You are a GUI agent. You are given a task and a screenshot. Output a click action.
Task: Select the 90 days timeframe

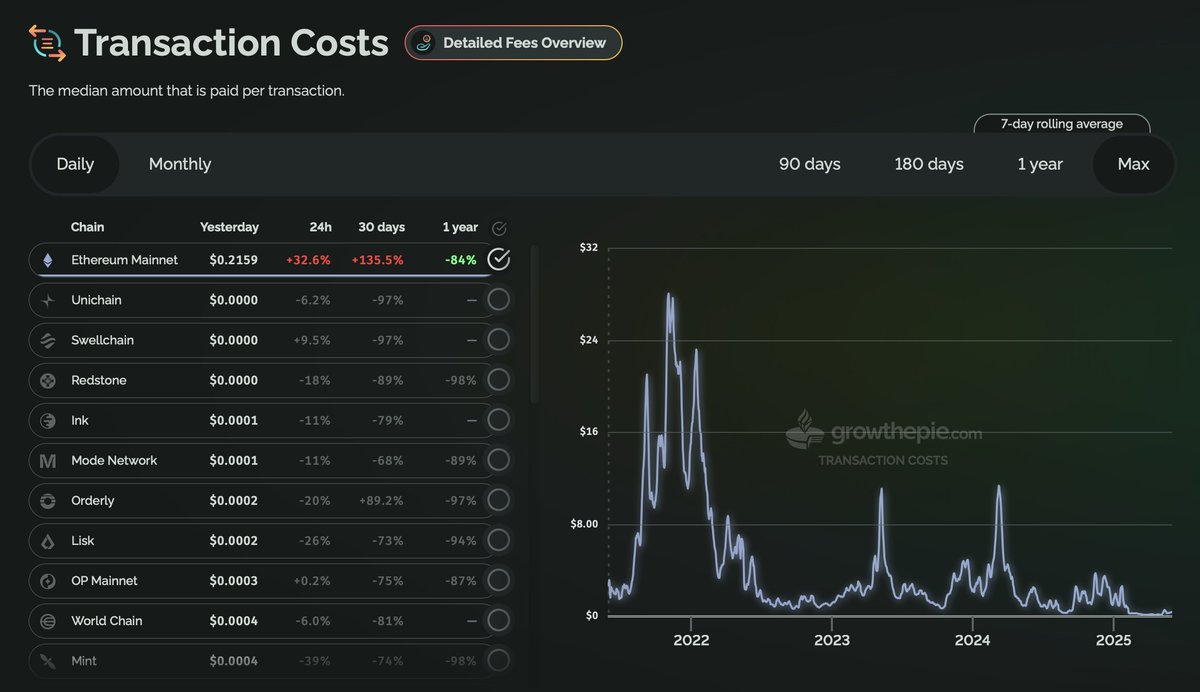click(810, 164)
